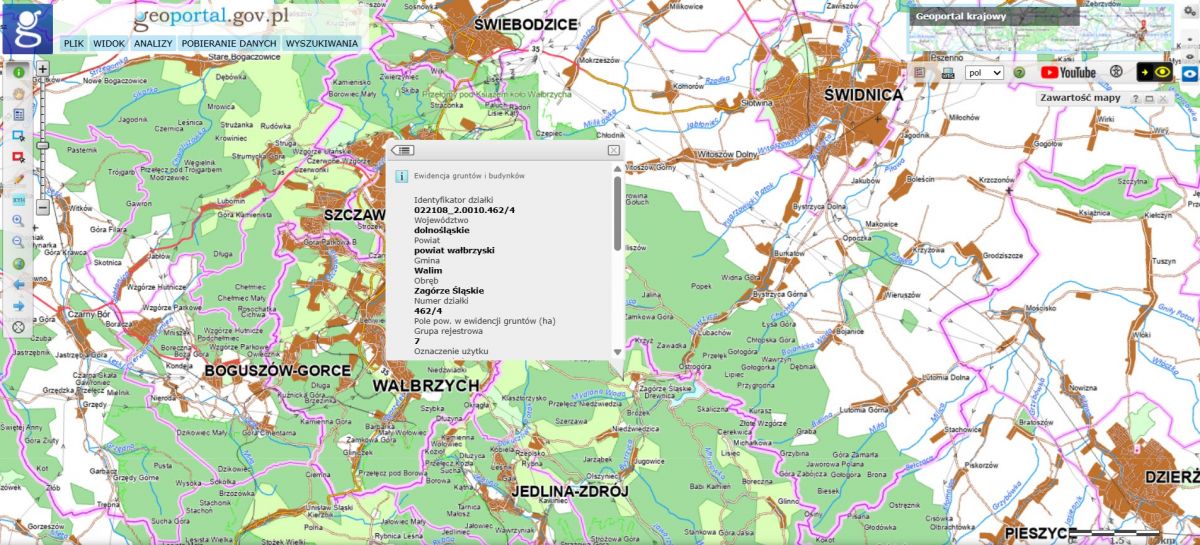Click the crosshair locate tool
The image size is (1200, 545).
(18, 327)
